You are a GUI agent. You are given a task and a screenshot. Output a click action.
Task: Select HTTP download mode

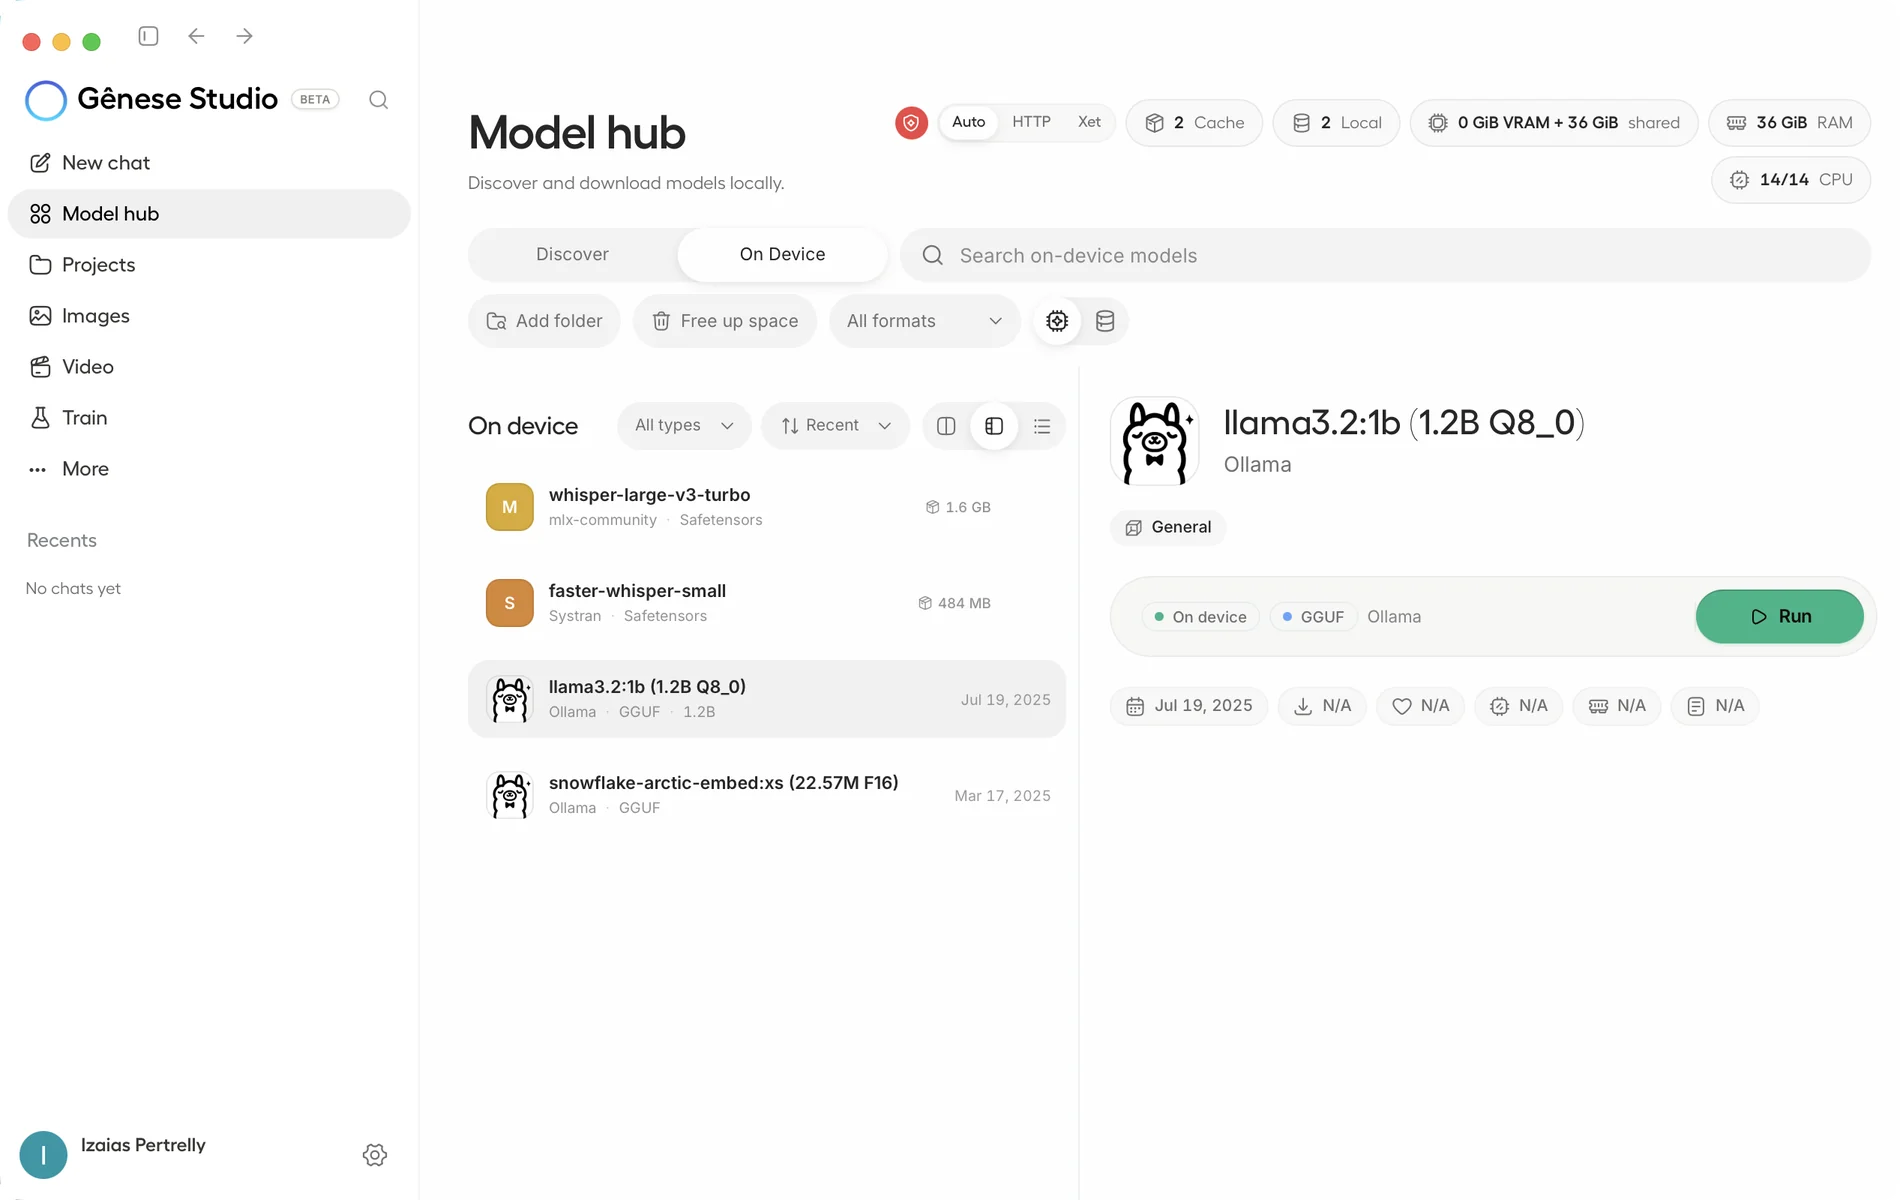tap(1031, 122)
